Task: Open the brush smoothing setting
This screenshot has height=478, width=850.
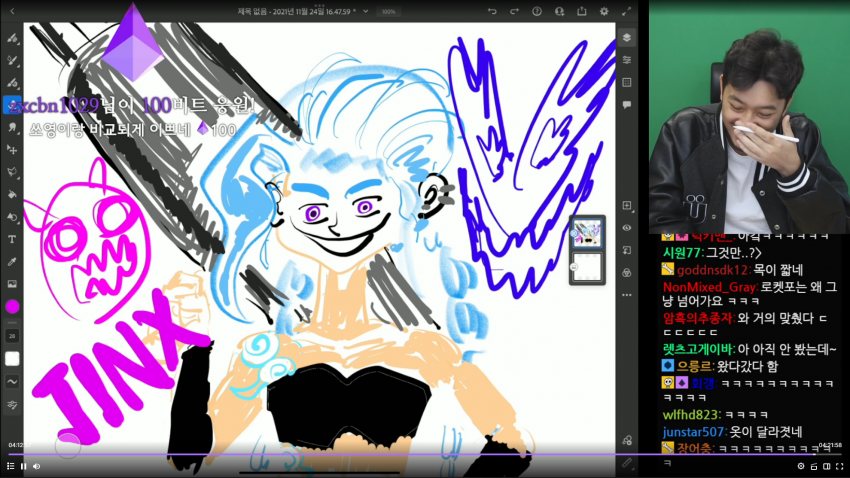Action: click(x=12, y=382)
